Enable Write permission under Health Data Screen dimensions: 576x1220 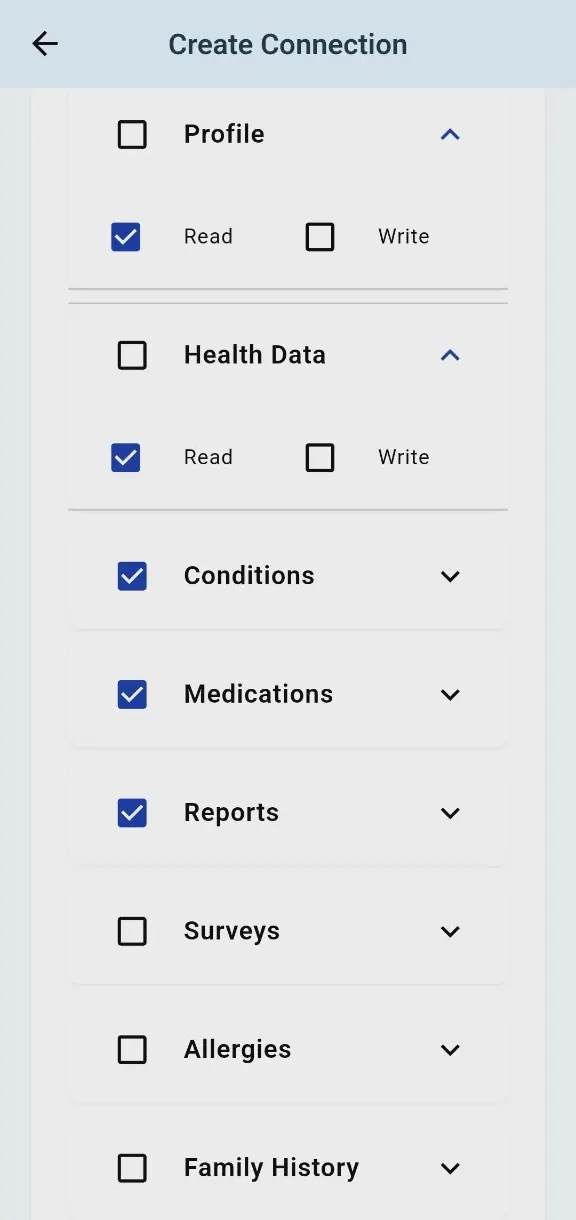click(320, 457)
